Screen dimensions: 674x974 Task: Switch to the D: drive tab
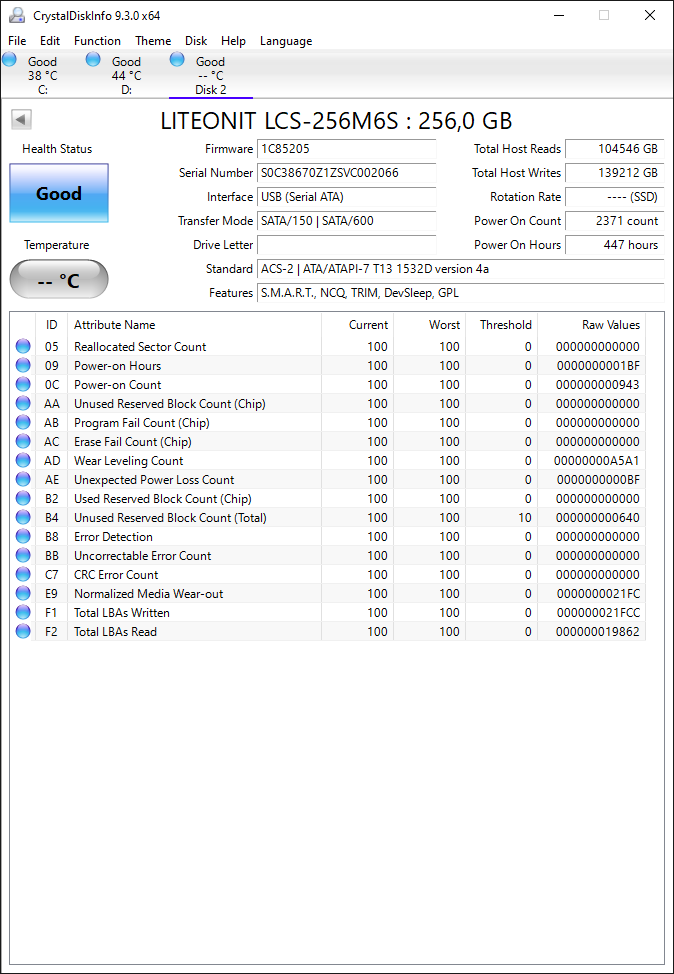pos(126,75)
